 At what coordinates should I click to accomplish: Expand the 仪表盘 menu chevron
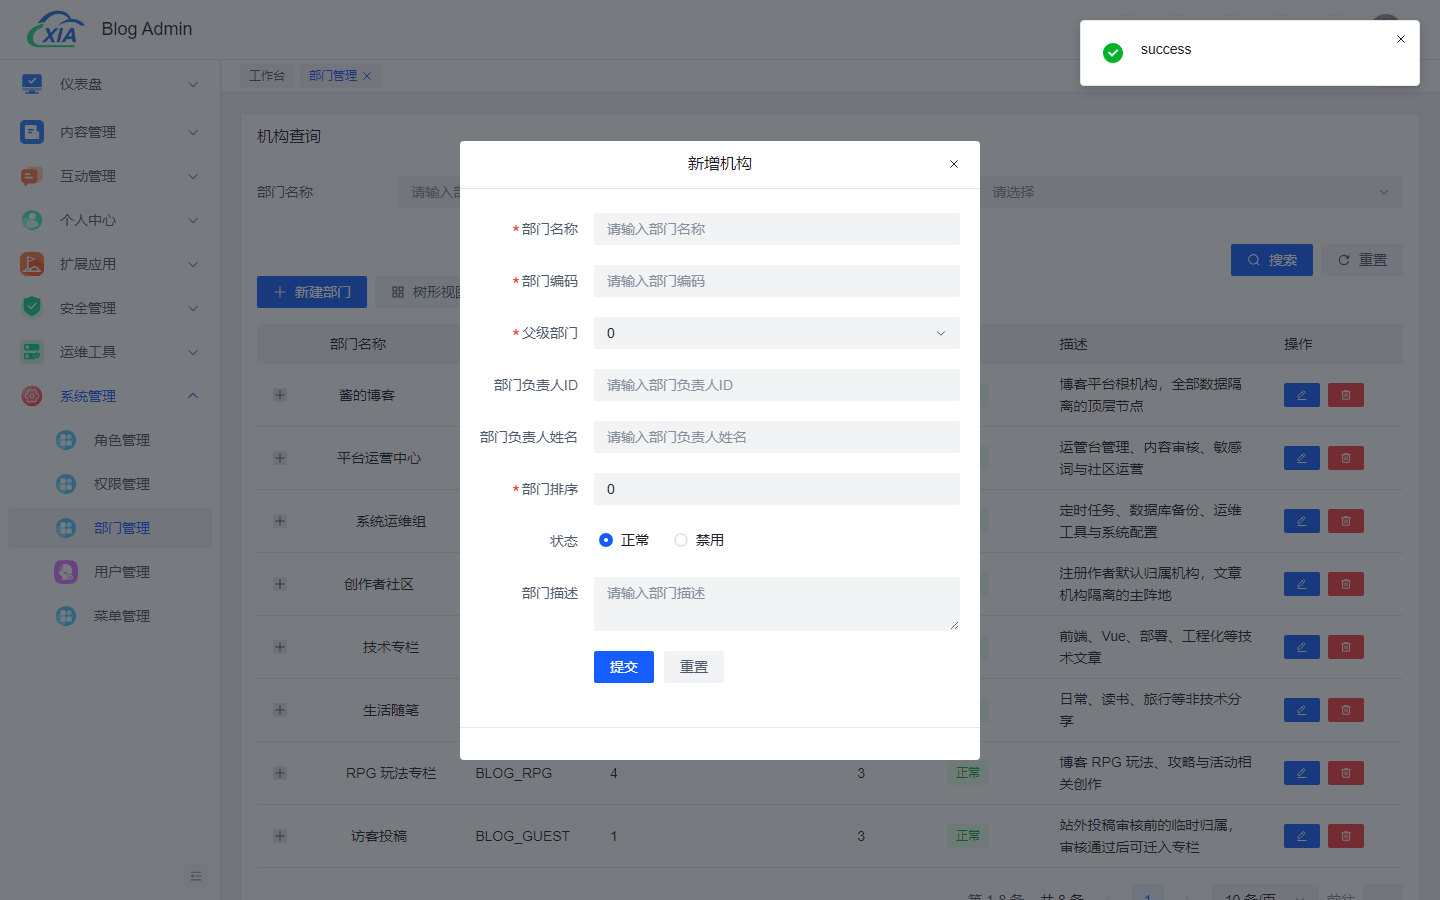pyautogui.click(x=193, y=84)
